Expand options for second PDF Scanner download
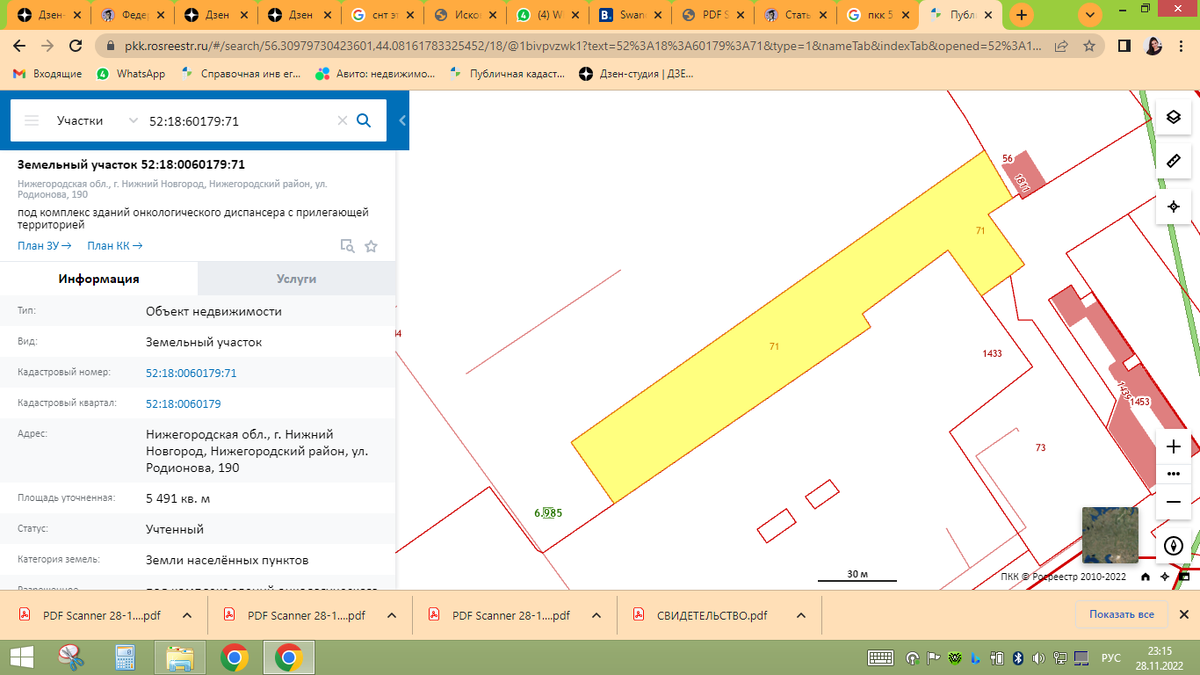This screenshot has height=675, width=1200. click(392, 616)
